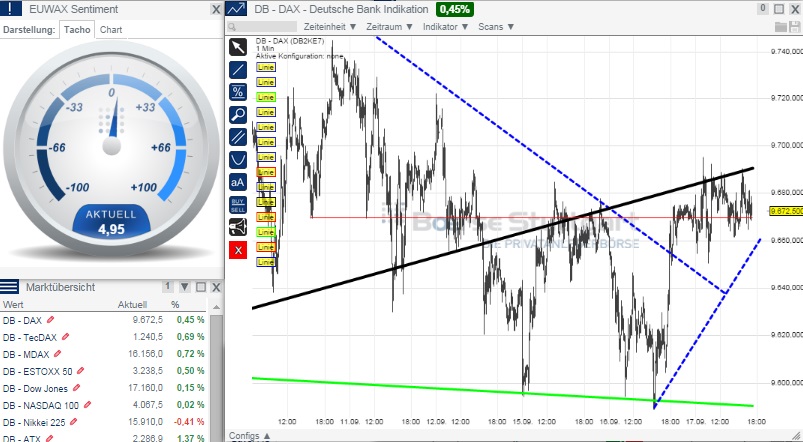Click the pencil icon next to DB - TecDAX
This screenshot has width=803, height=442.
pyautogui.click(x=65, y=336)
